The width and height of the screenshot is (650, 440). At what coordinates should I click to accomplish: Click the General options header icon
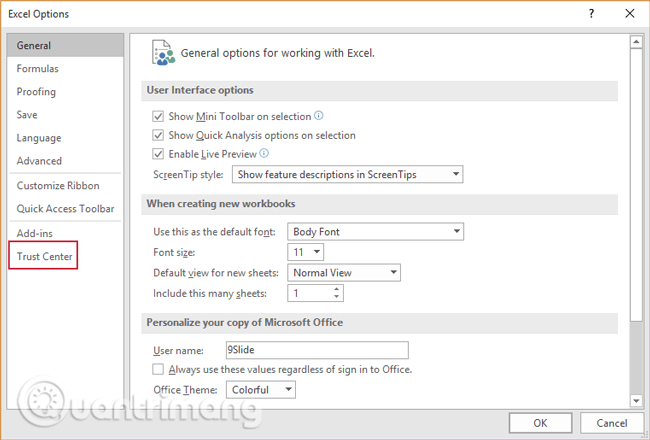point(163,52)
